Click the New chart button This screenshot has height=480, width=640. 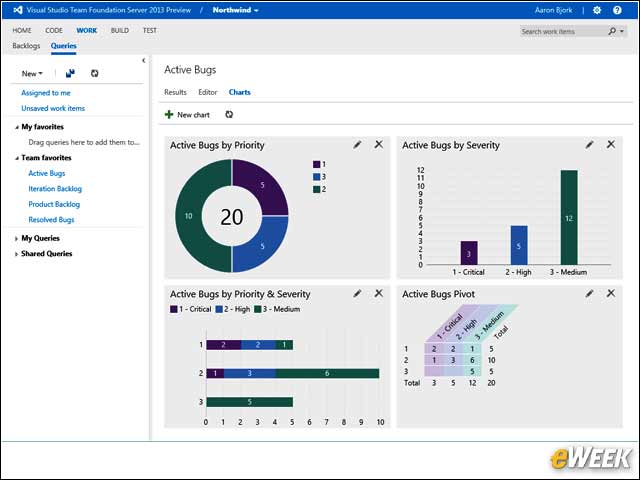click(x=187, y=115)
